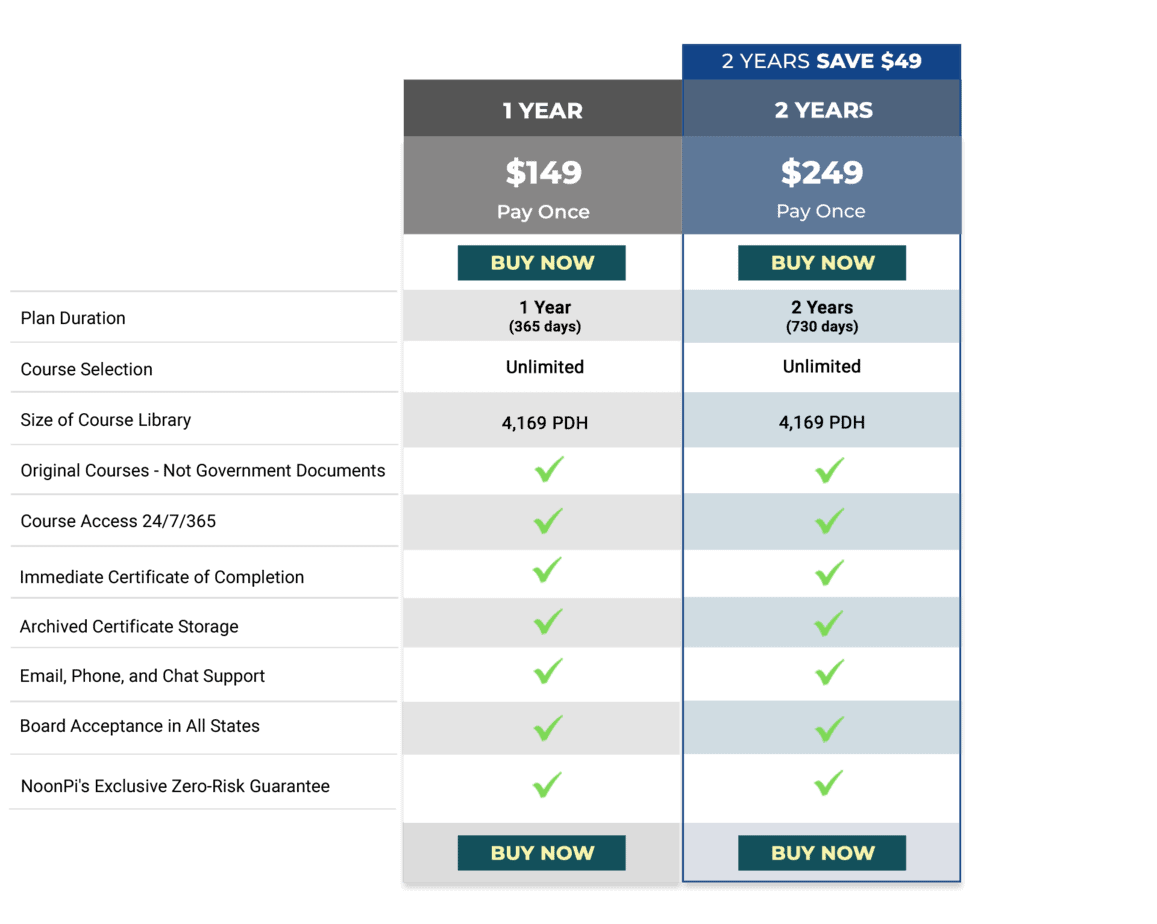Select the 2 YEARS SAVE $49 banner

click(x=822, y=60)
